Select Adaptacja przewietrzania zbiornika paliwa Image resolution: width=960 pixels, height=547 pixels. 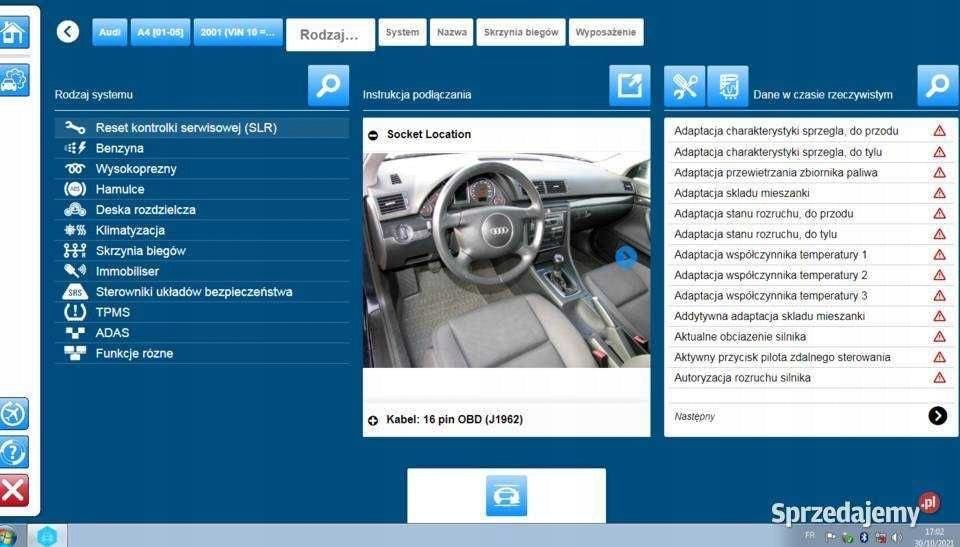810,173
